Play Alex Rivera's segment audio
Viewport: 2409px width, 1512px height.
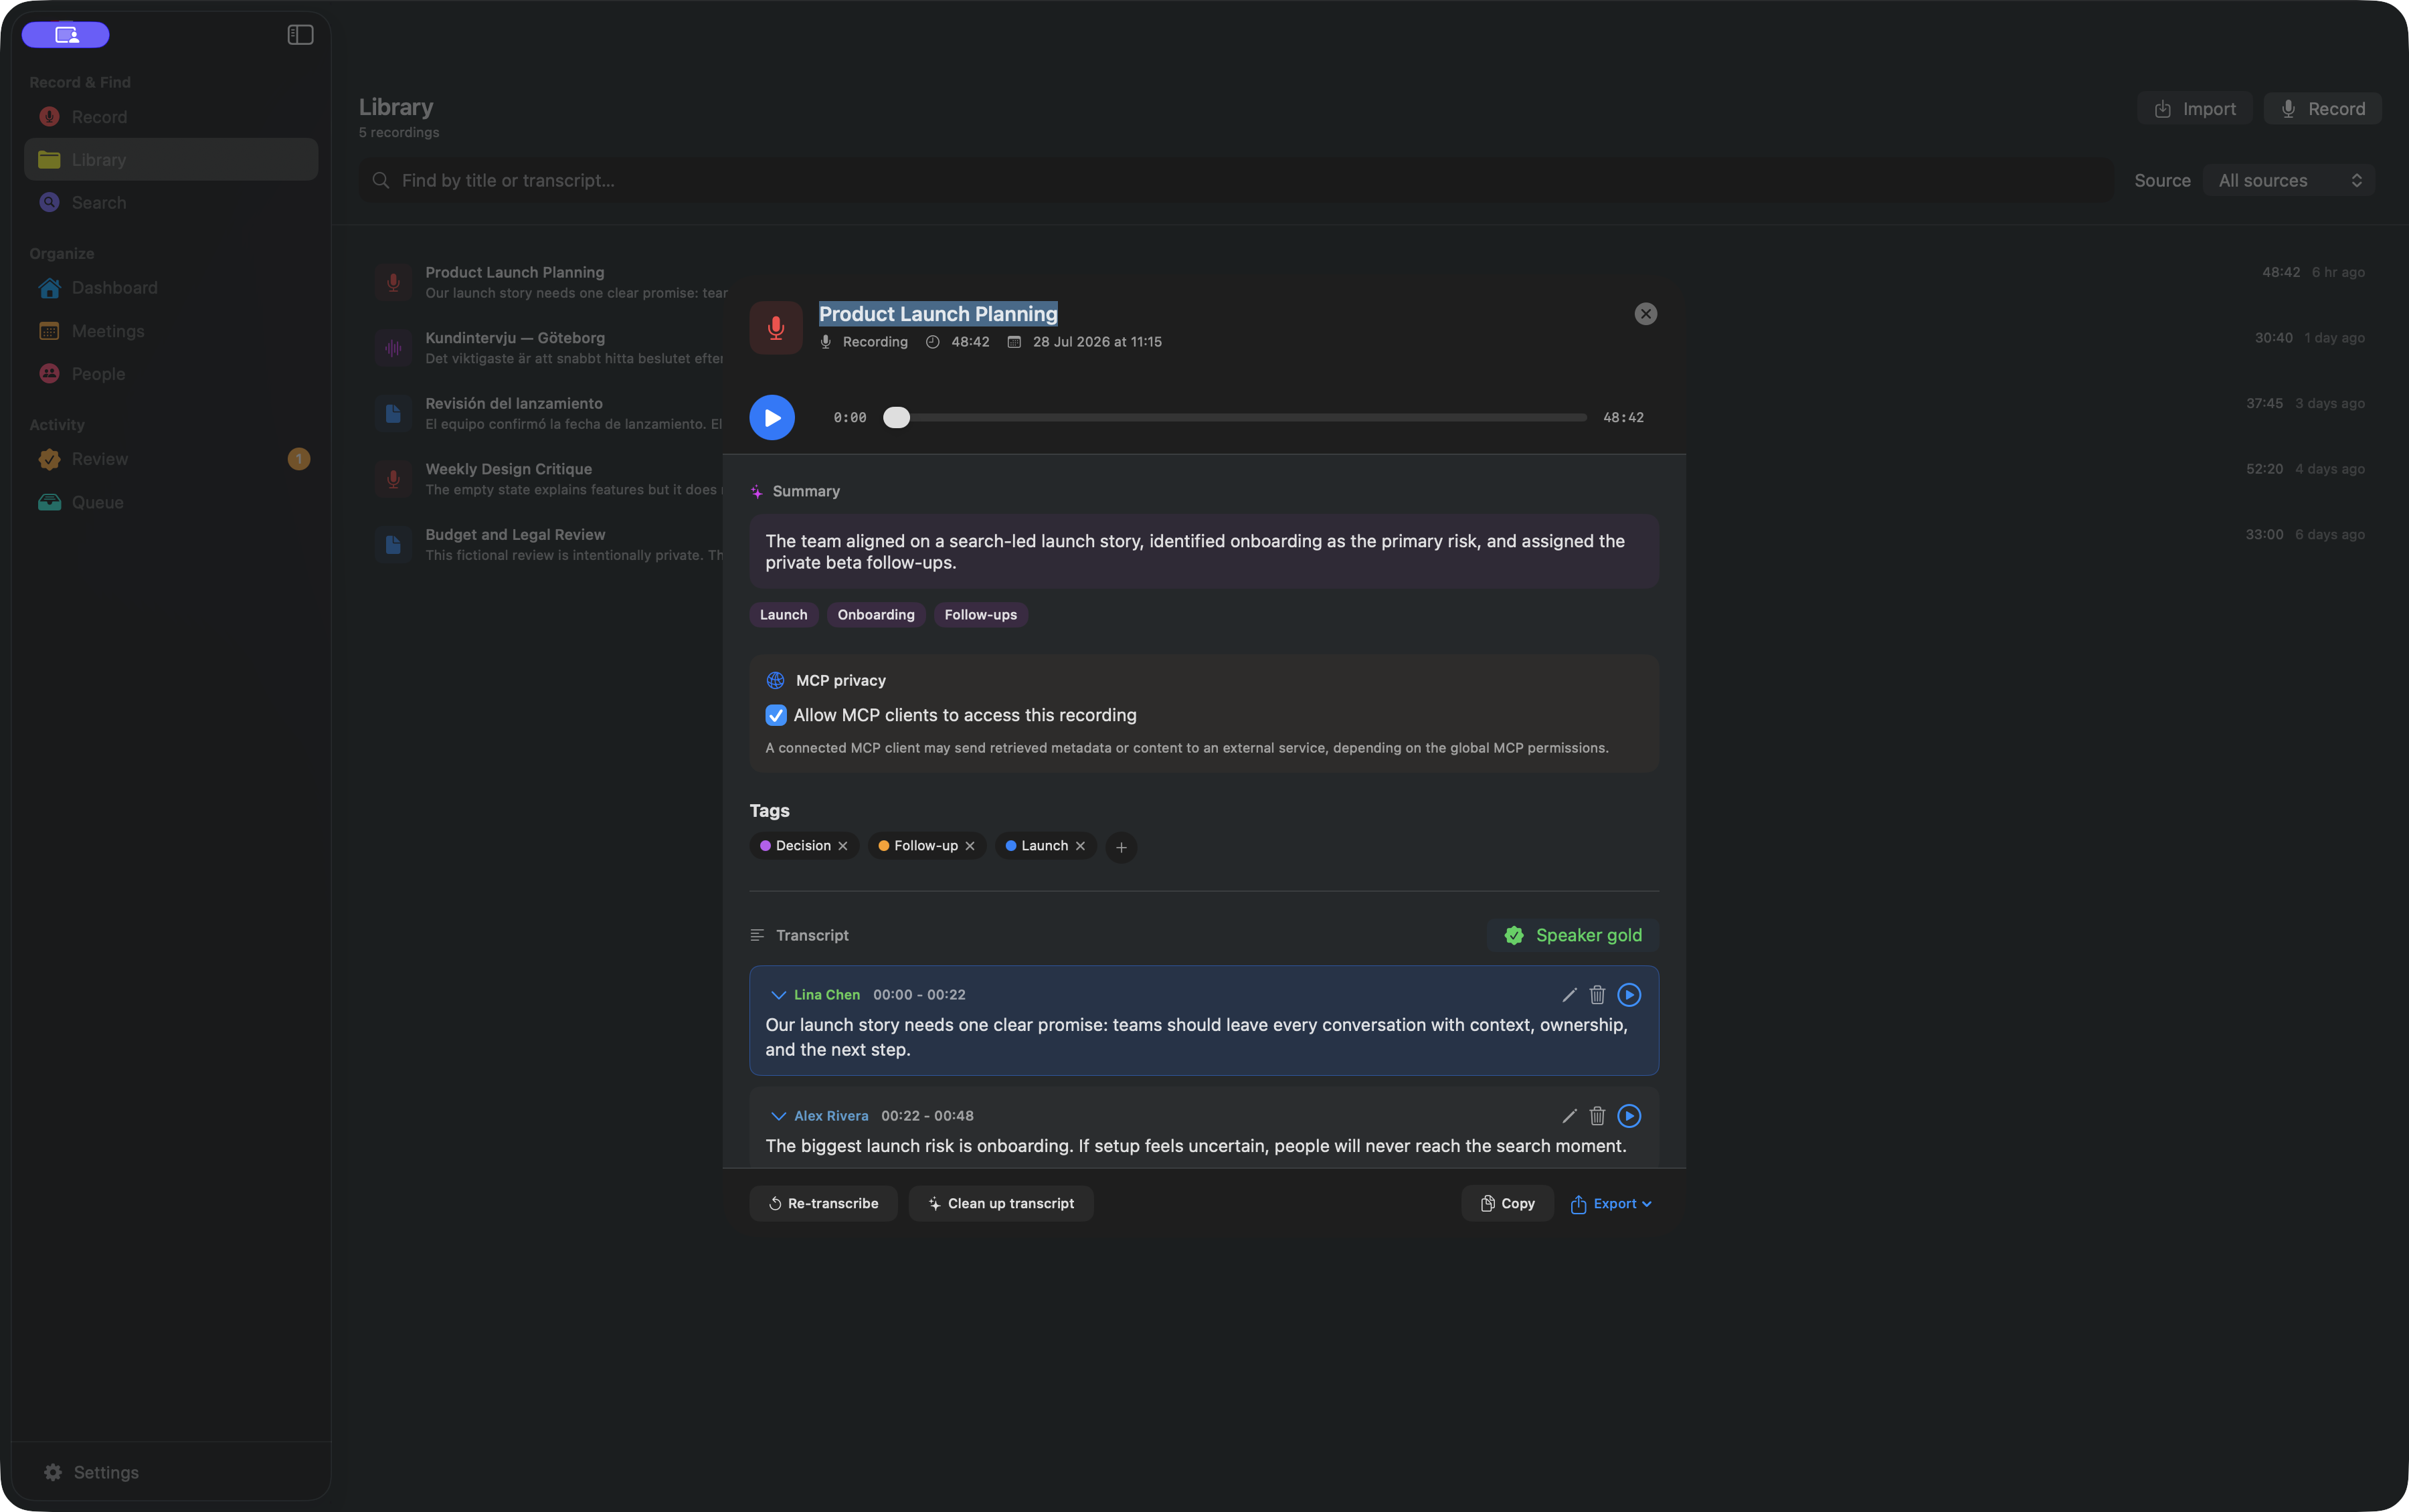click(1629, 1116)
